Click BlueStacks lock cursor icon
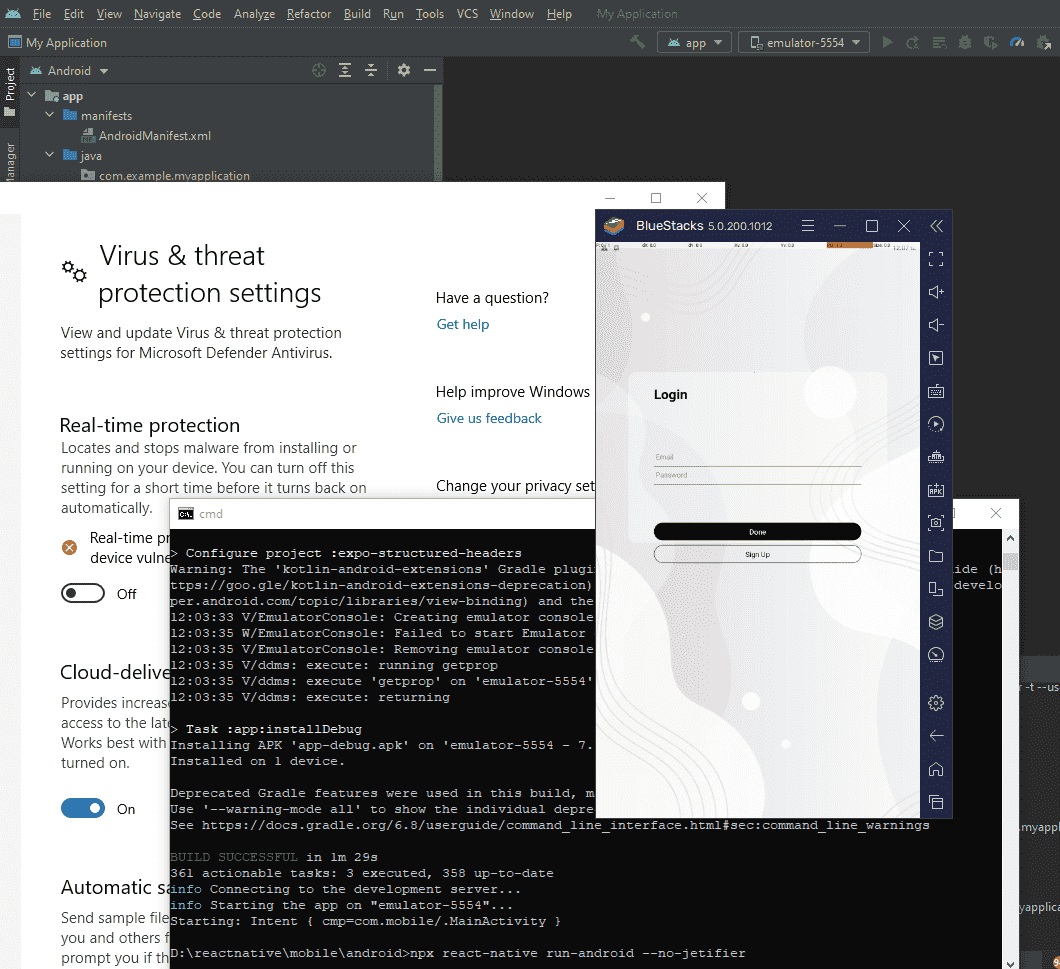Image resolution: width=1060 pixels, height=969 pixels. click(936, 358)
